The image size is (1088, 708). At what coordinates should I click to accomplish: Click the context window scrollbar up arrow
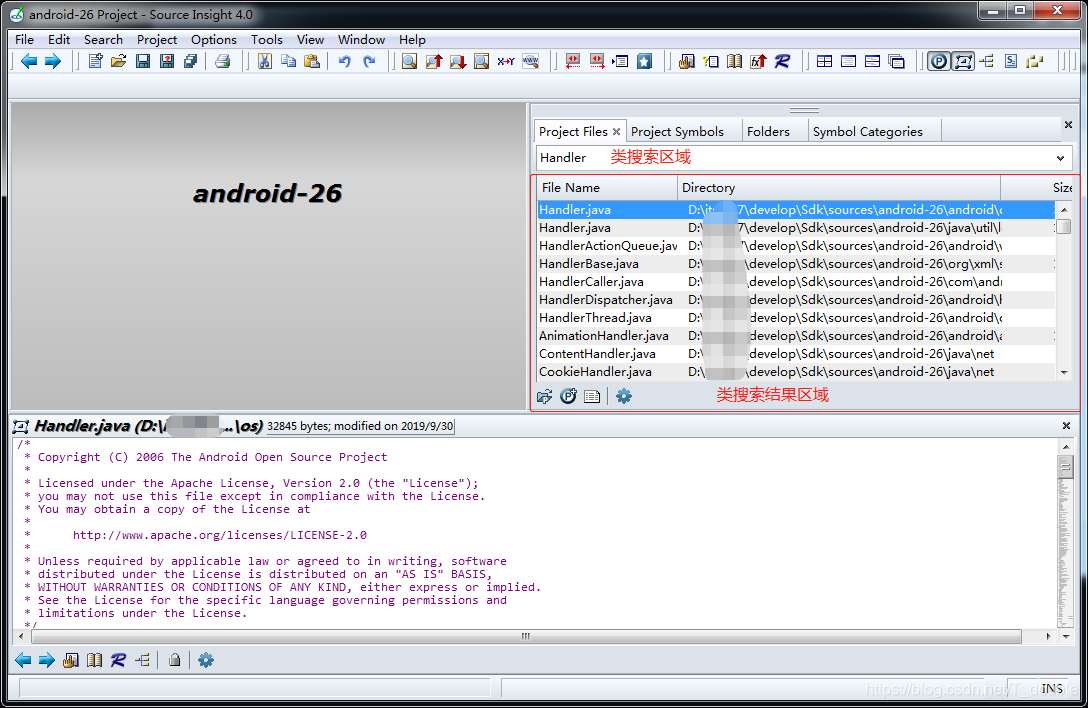(1066, 446)
